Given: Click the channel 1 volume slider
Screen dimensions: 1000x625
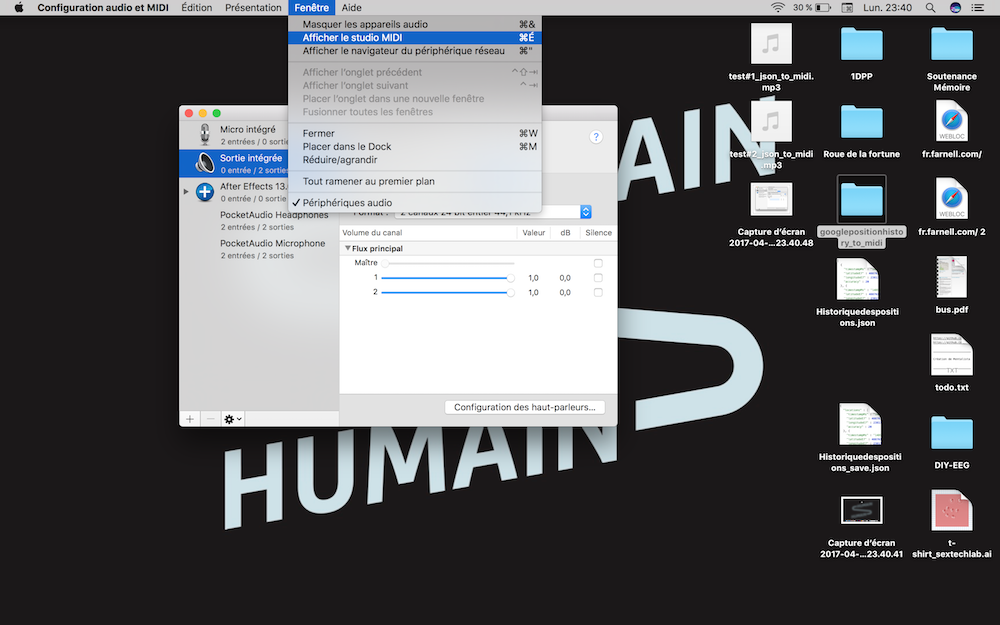Looking at the screenshot, I should pyautogui.click(x=446, y=278).
